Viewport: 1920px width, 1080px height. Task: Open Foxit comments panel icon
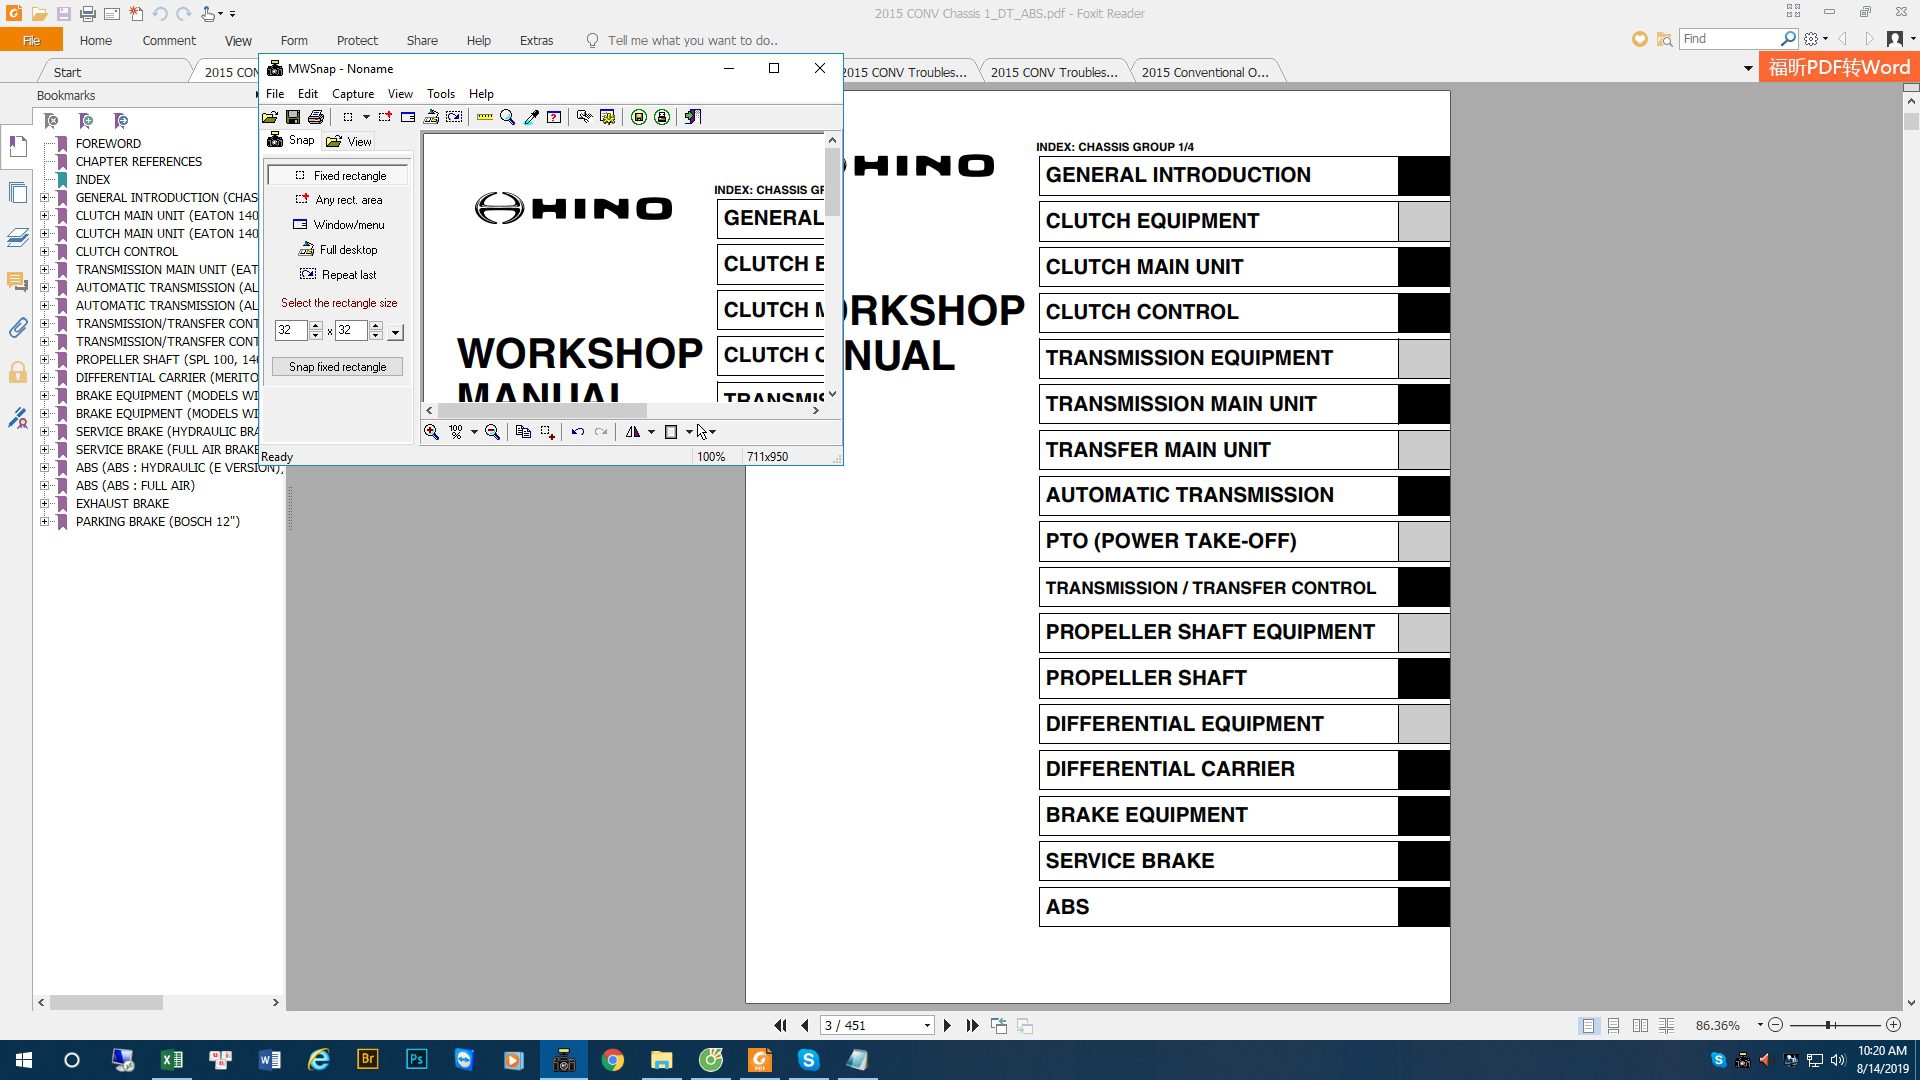(x=18, y=282)
